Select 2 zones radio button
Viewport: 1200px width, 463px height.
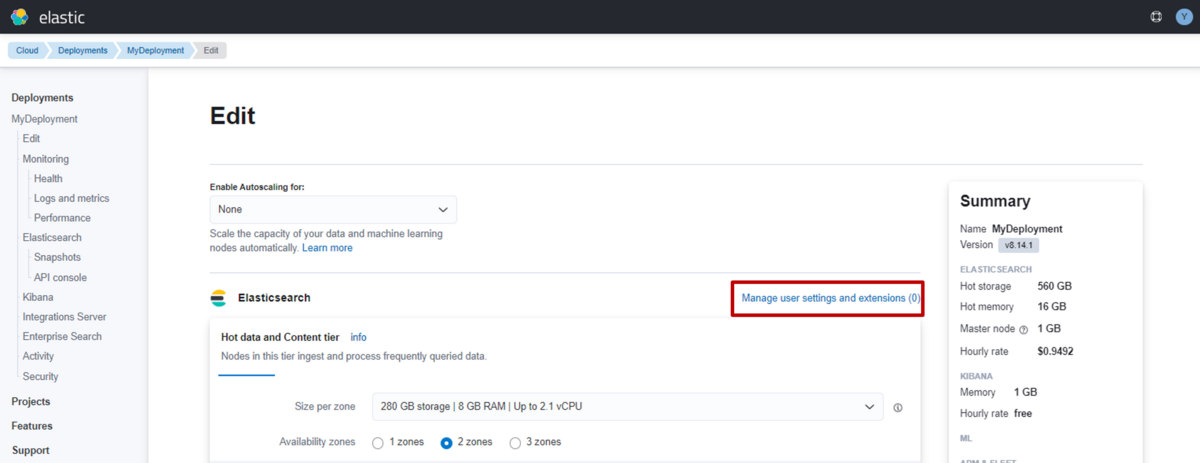[447, 443]
